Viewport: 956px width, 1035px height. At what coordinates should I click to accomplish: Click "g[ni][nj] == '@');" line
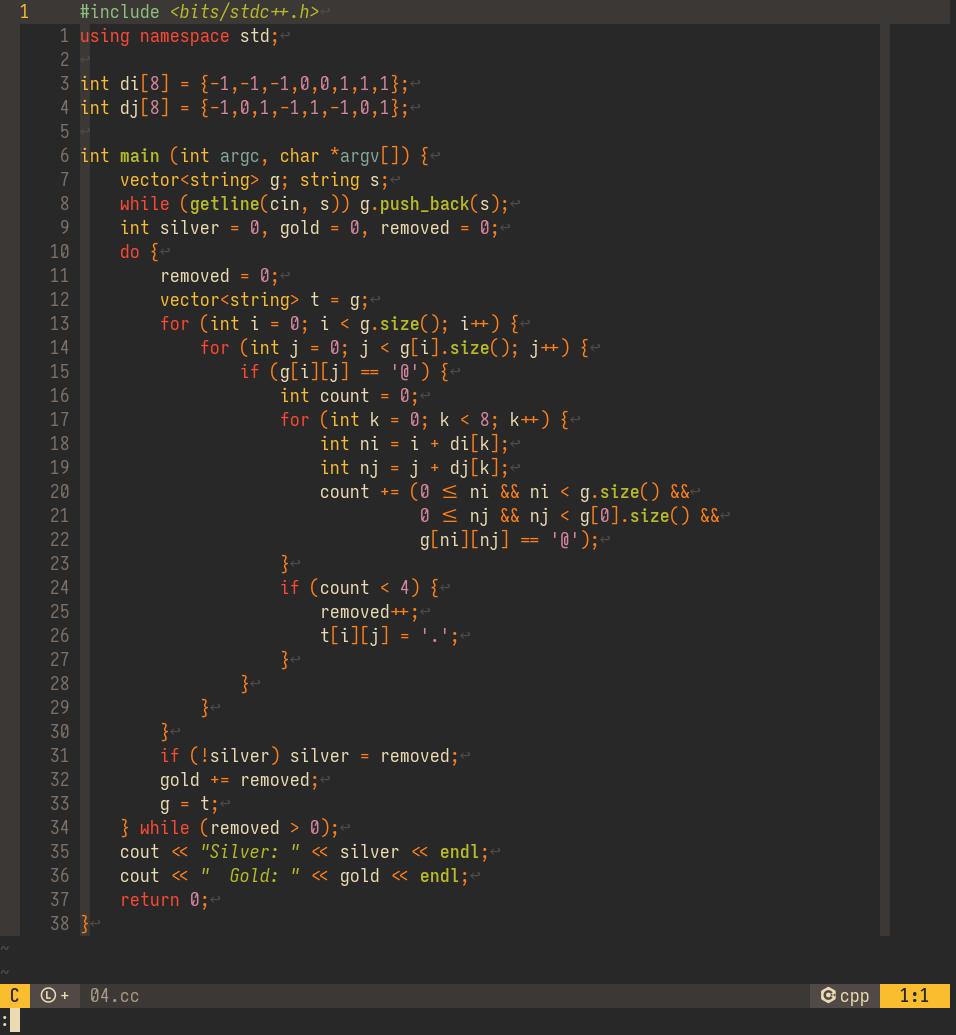coord(509,540)
